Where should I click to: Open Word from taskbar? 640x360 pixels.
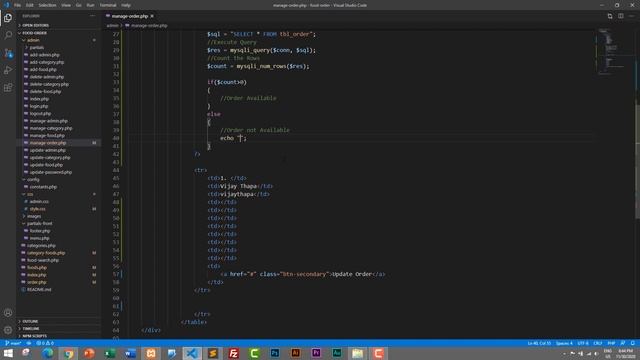point(130,353)
